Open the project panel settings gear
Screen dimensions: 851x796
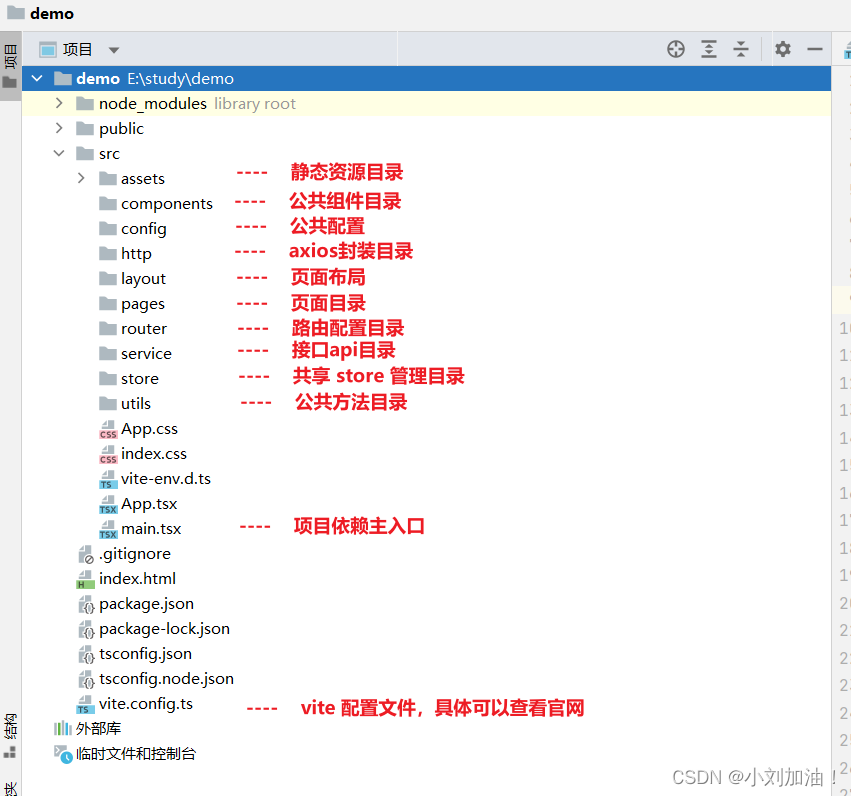(x=783, y=48)
